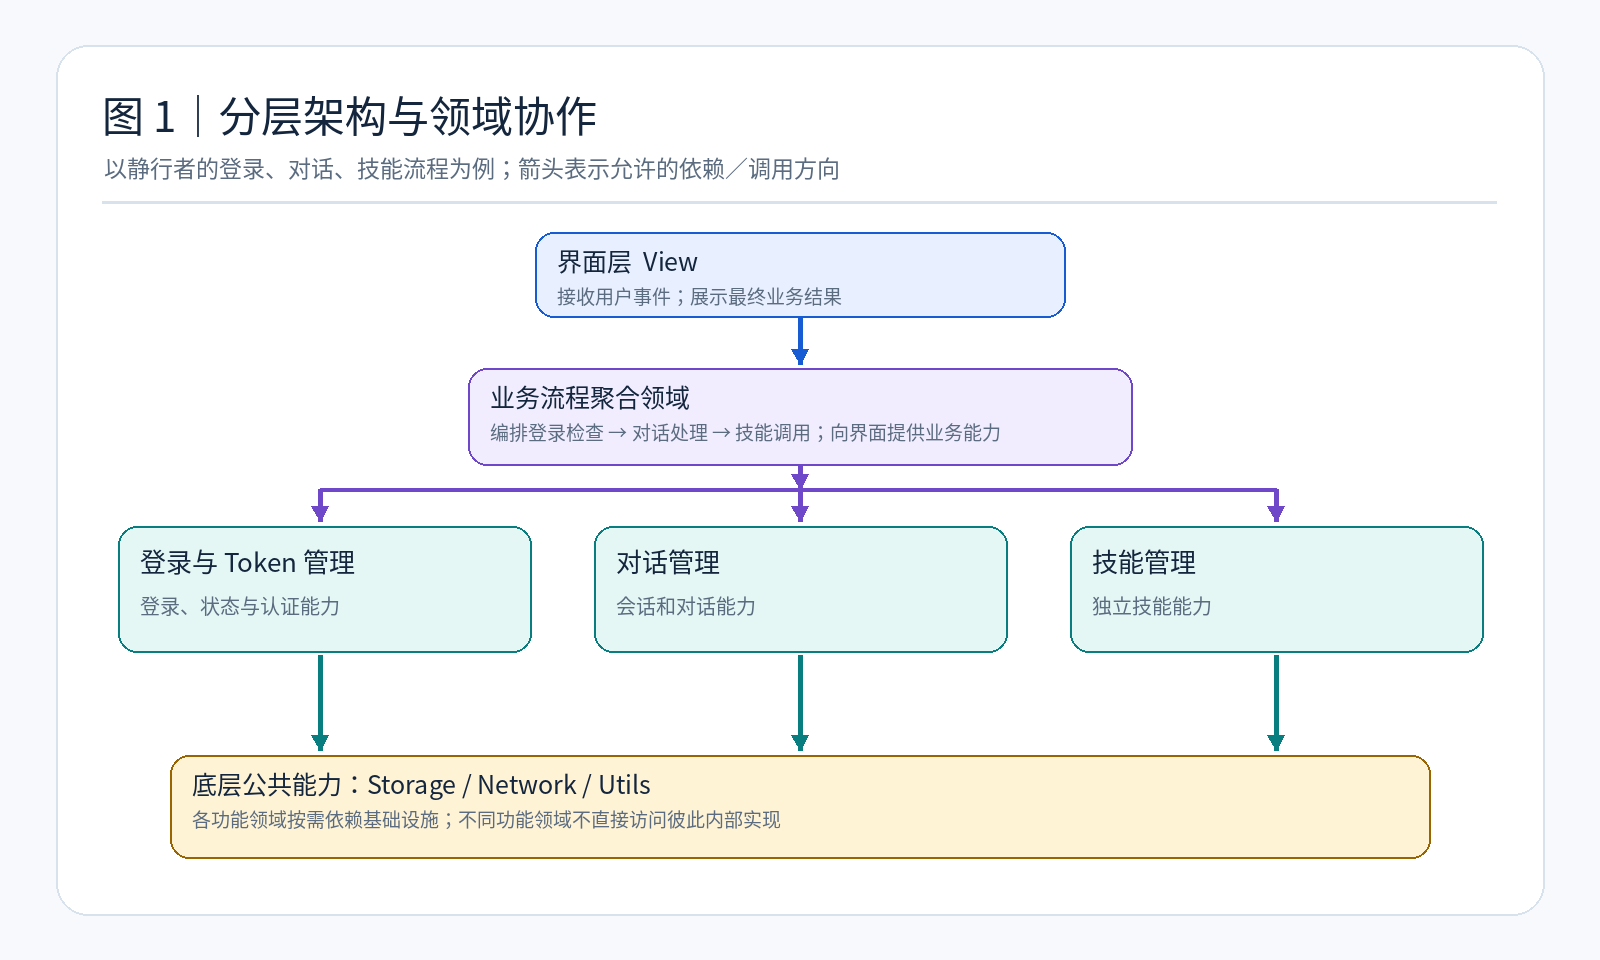Select the text 会话和对话能力

(x=686, y=607)
